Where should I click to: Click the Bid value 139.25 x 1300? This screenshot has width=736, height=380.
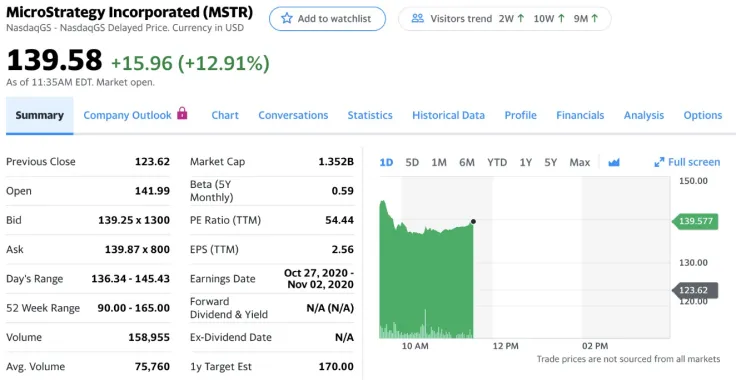[134, 220]
